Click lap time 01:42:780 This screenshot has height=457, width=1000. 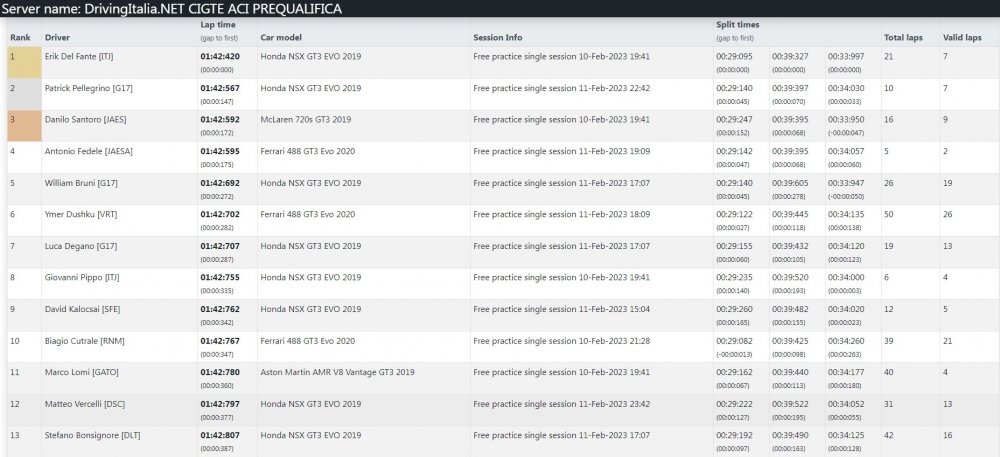(220, 373)
